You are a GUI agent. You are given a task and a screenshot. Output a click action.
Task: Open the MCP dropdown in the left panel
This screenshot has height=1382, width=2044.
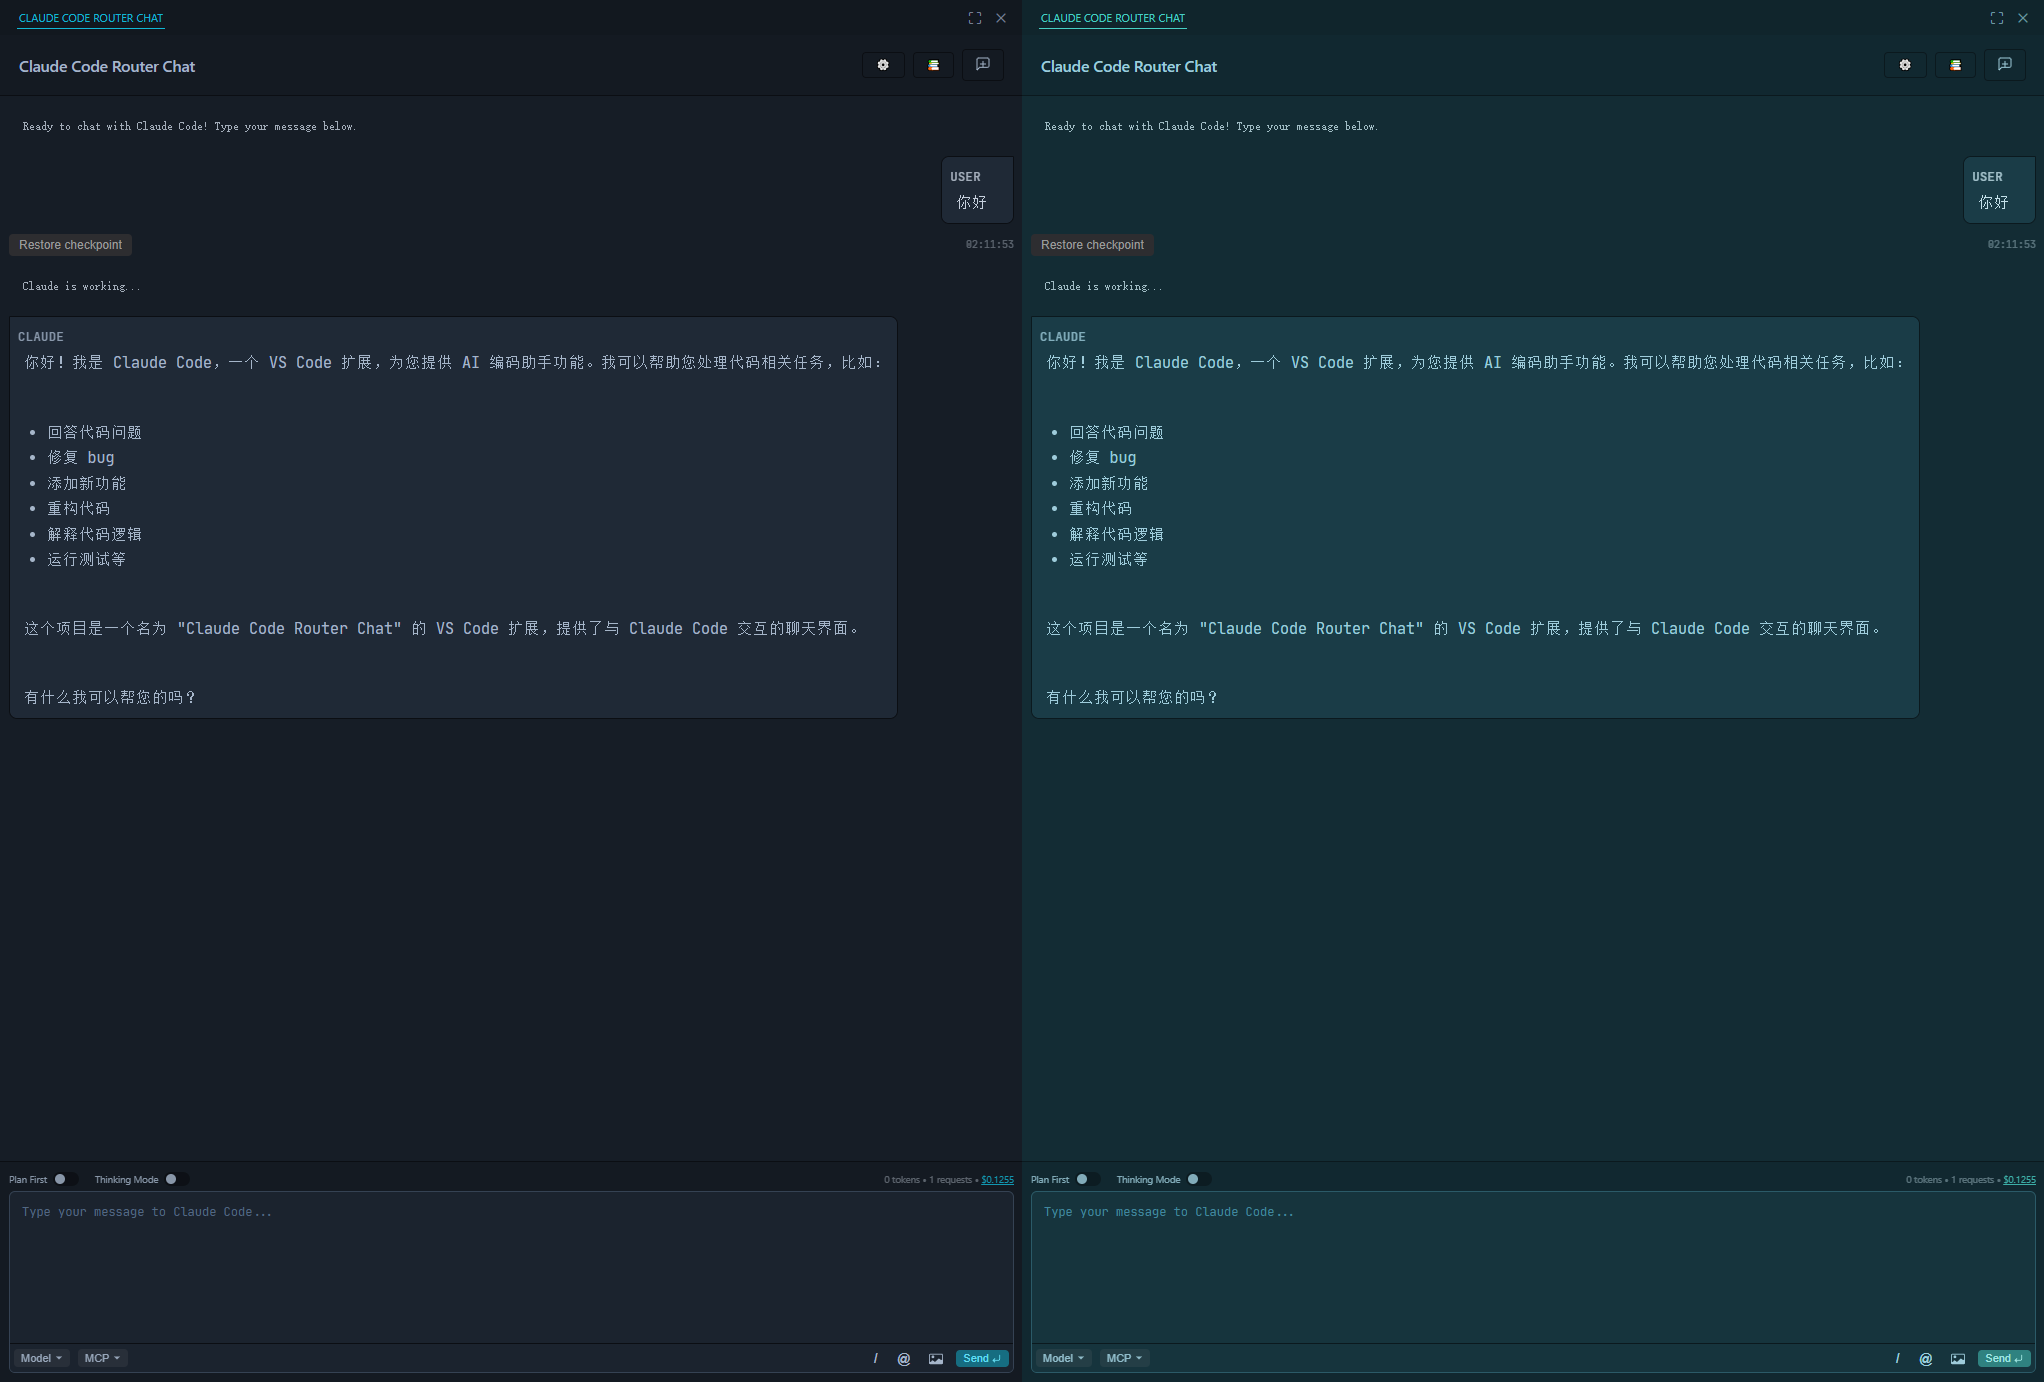102,1358
